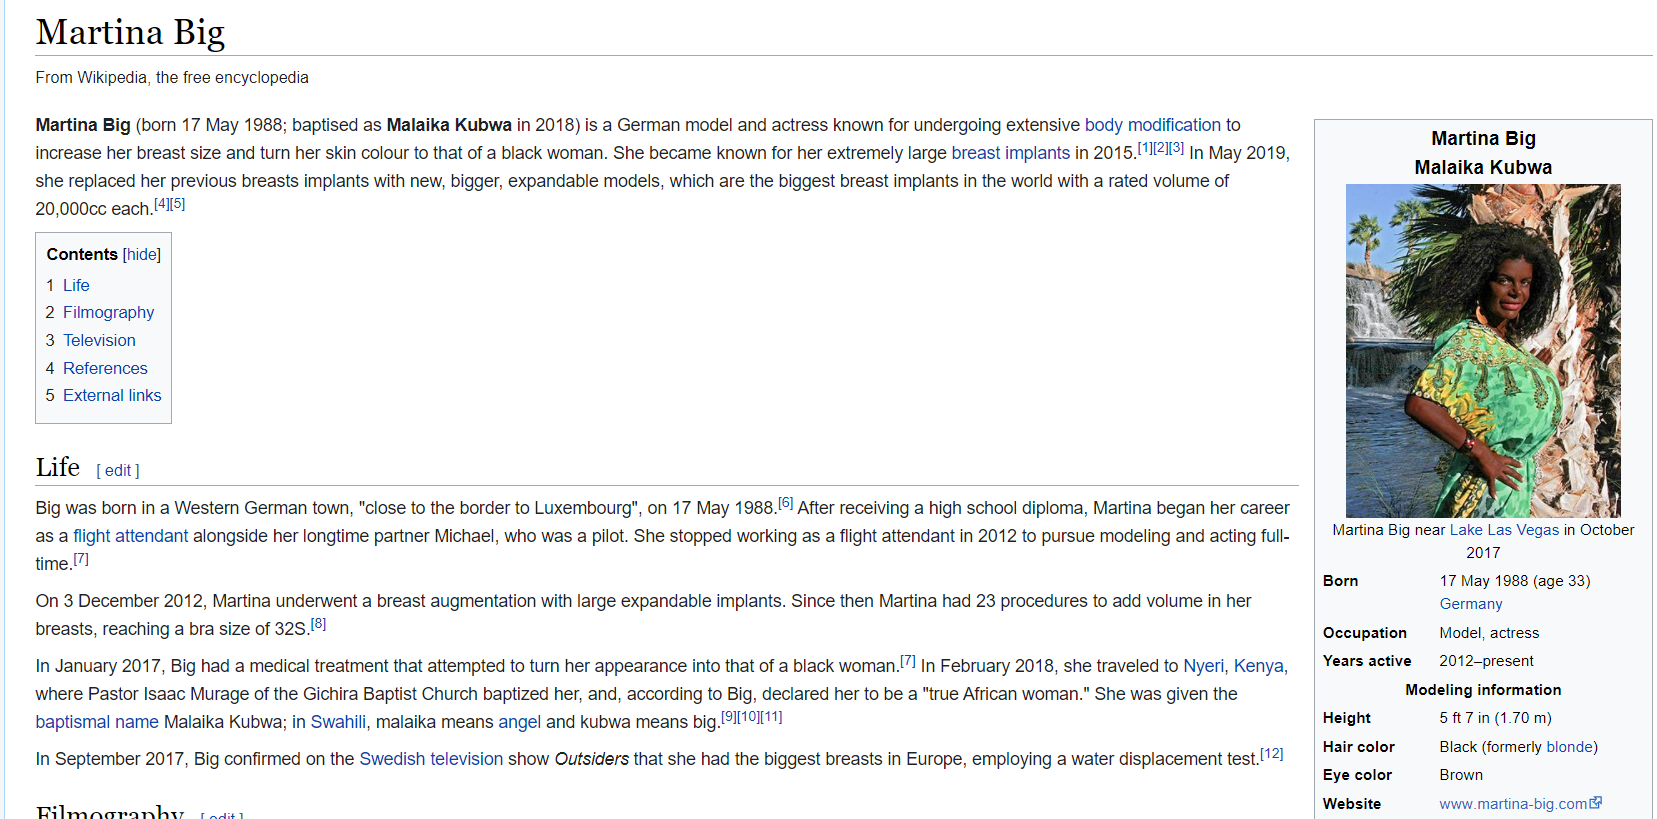1657x819 pixels.
Task: Open citation [10] after kubwa means big
Action: [x=748, y=717]
